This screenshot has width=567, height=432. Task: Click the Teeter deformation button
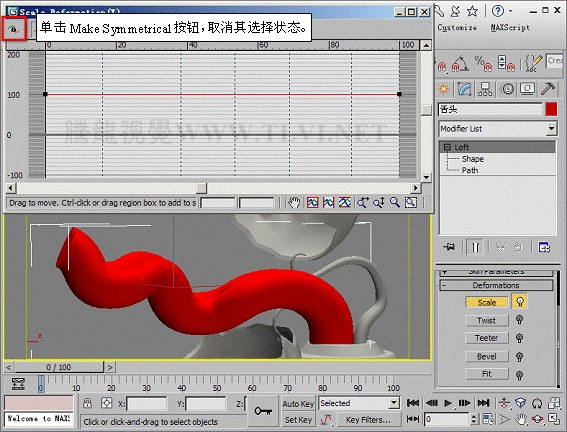pos(487,338)
